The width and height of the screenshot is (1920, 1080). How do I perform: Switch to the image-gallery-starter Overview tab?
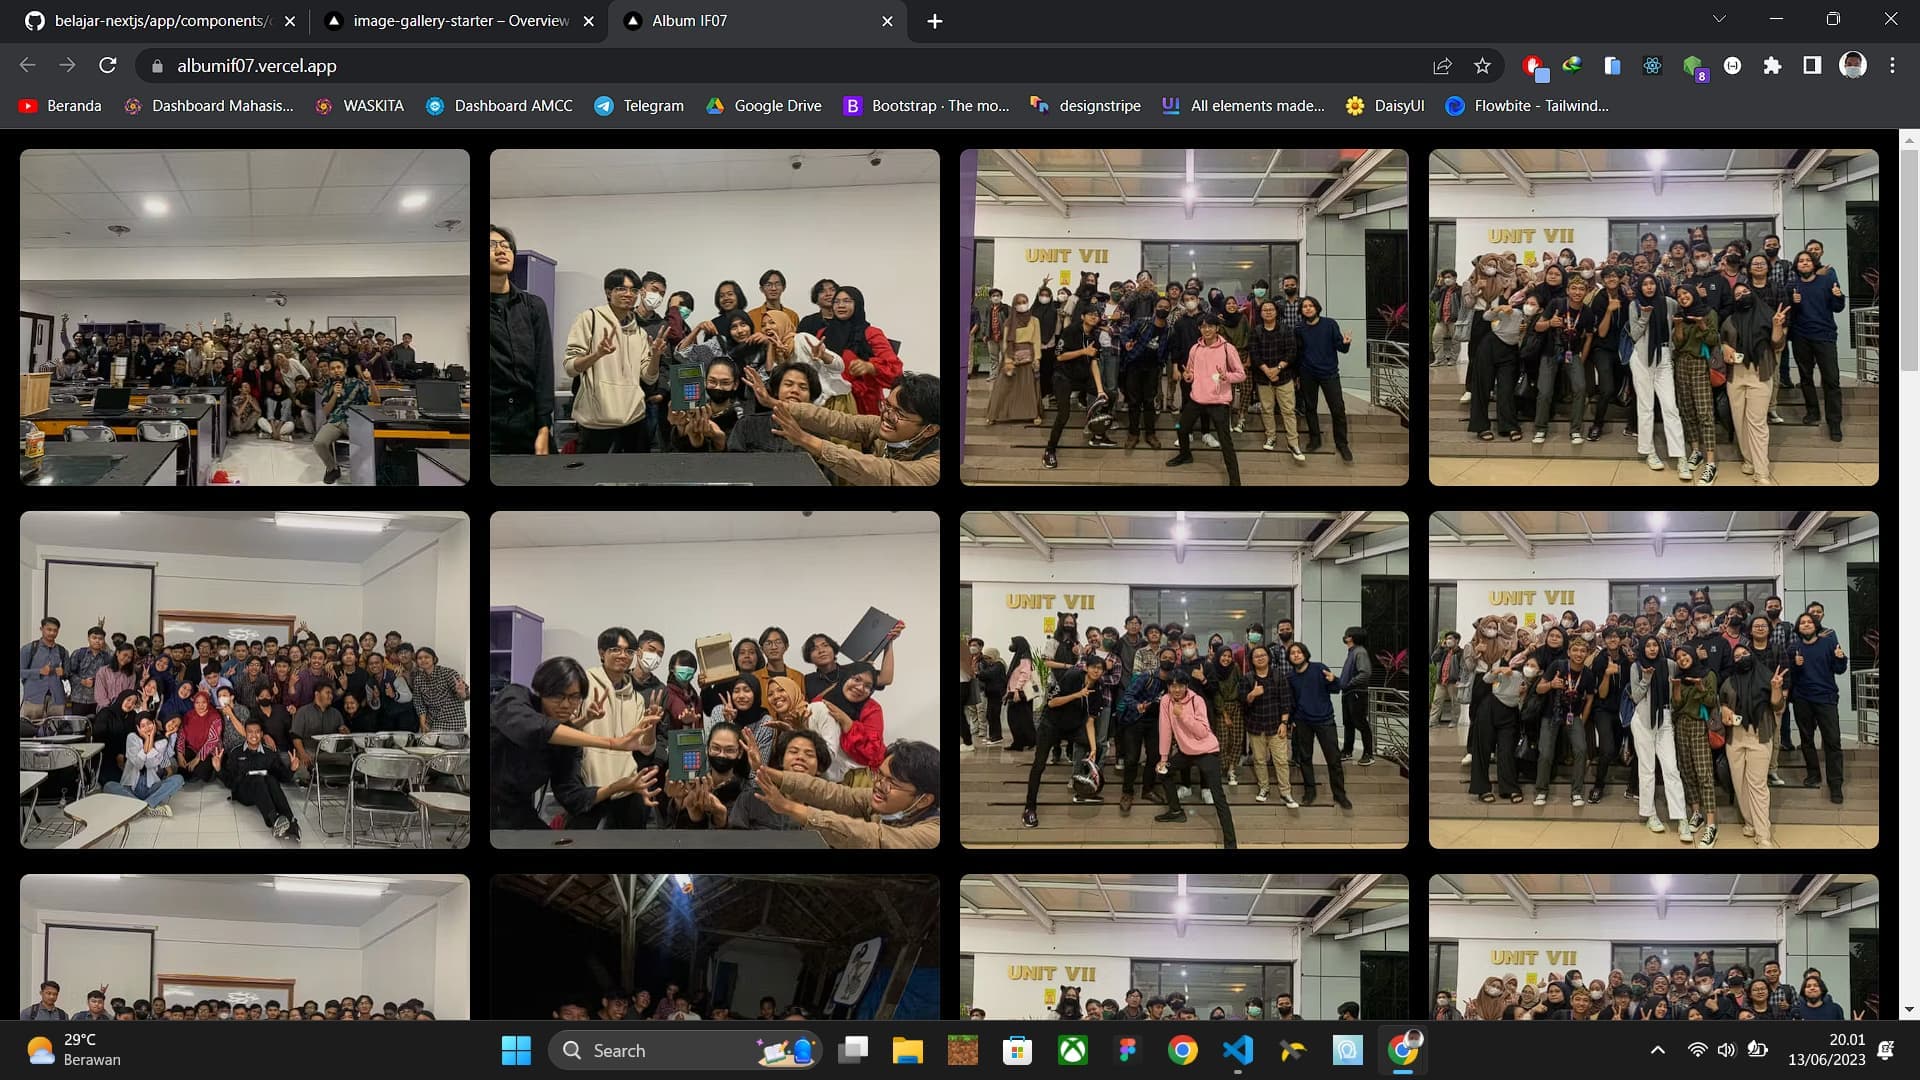coord(461,21)
